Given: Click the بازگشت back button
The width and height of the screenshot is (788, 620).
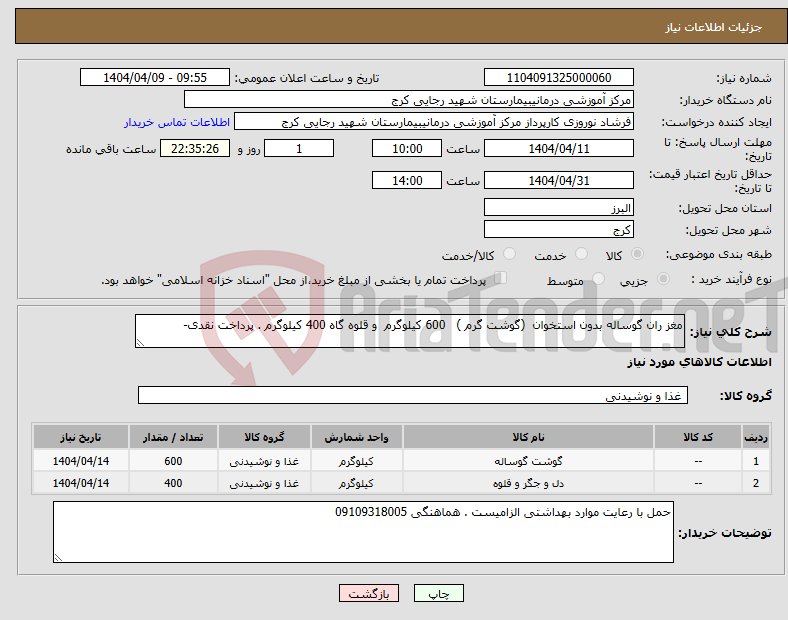Looking at the screenshot, I should [x=369, y=593].
